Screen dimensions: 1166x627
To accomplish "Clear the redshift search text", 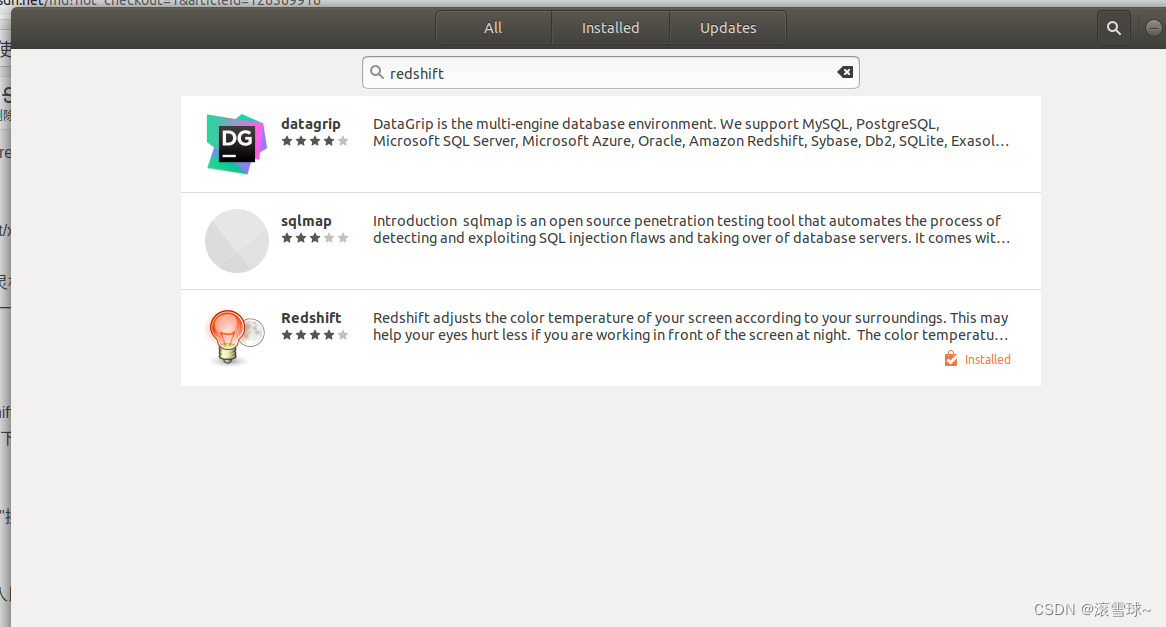I will coord(845,72).
